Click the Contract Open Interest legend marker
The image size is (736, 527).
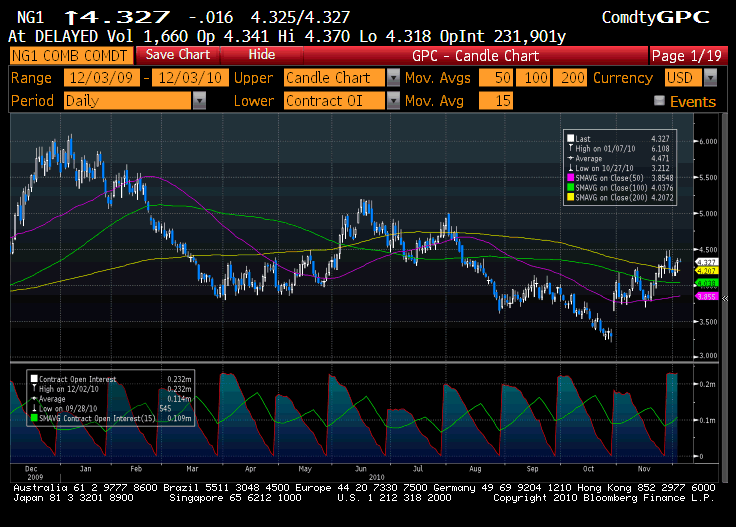click(x=35, y=378)
